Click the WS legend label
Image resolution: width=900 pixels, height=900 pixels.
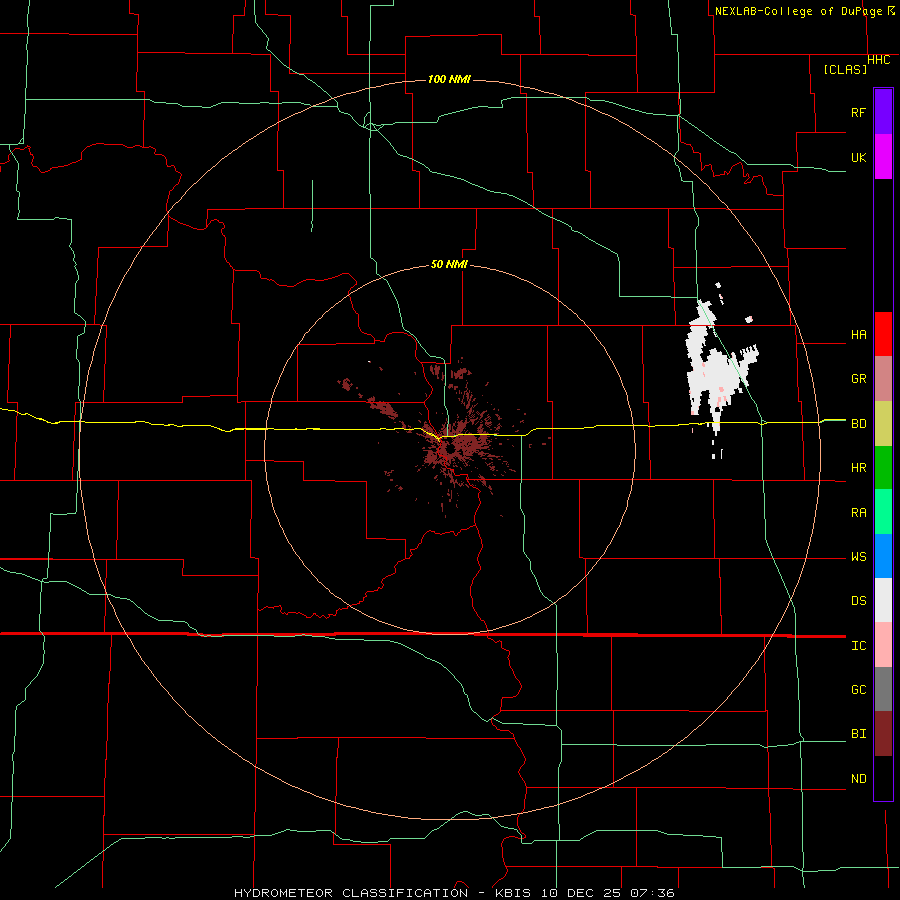858,557
